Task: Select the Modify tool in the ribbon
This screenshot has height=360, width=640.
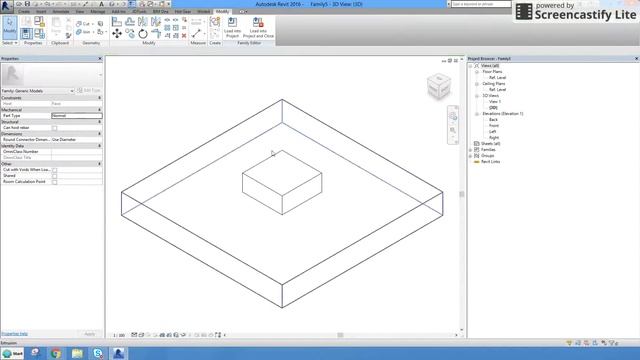Action: tap(9, 27)
